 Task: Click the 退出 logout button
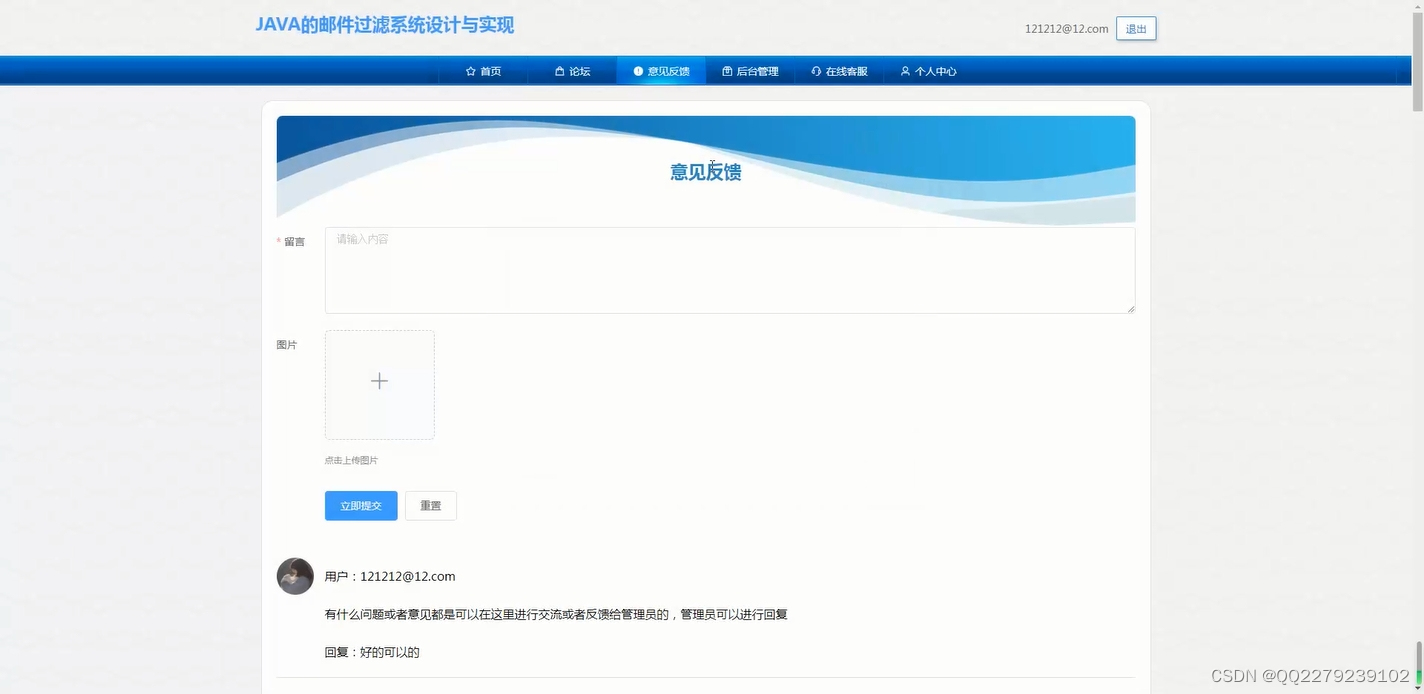[x=1135, y=28]
